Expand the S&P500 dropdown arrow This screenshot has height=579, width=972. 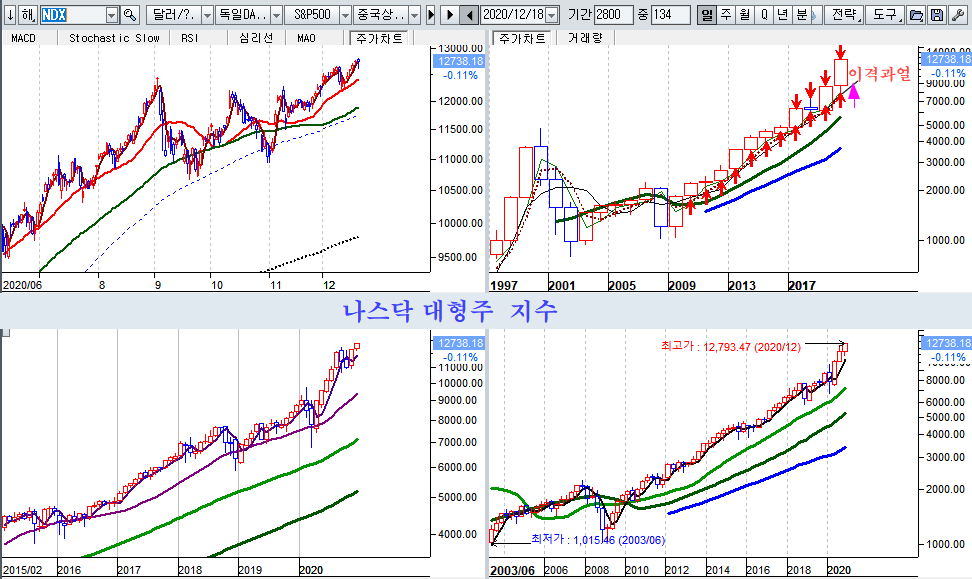pos(346,15)
